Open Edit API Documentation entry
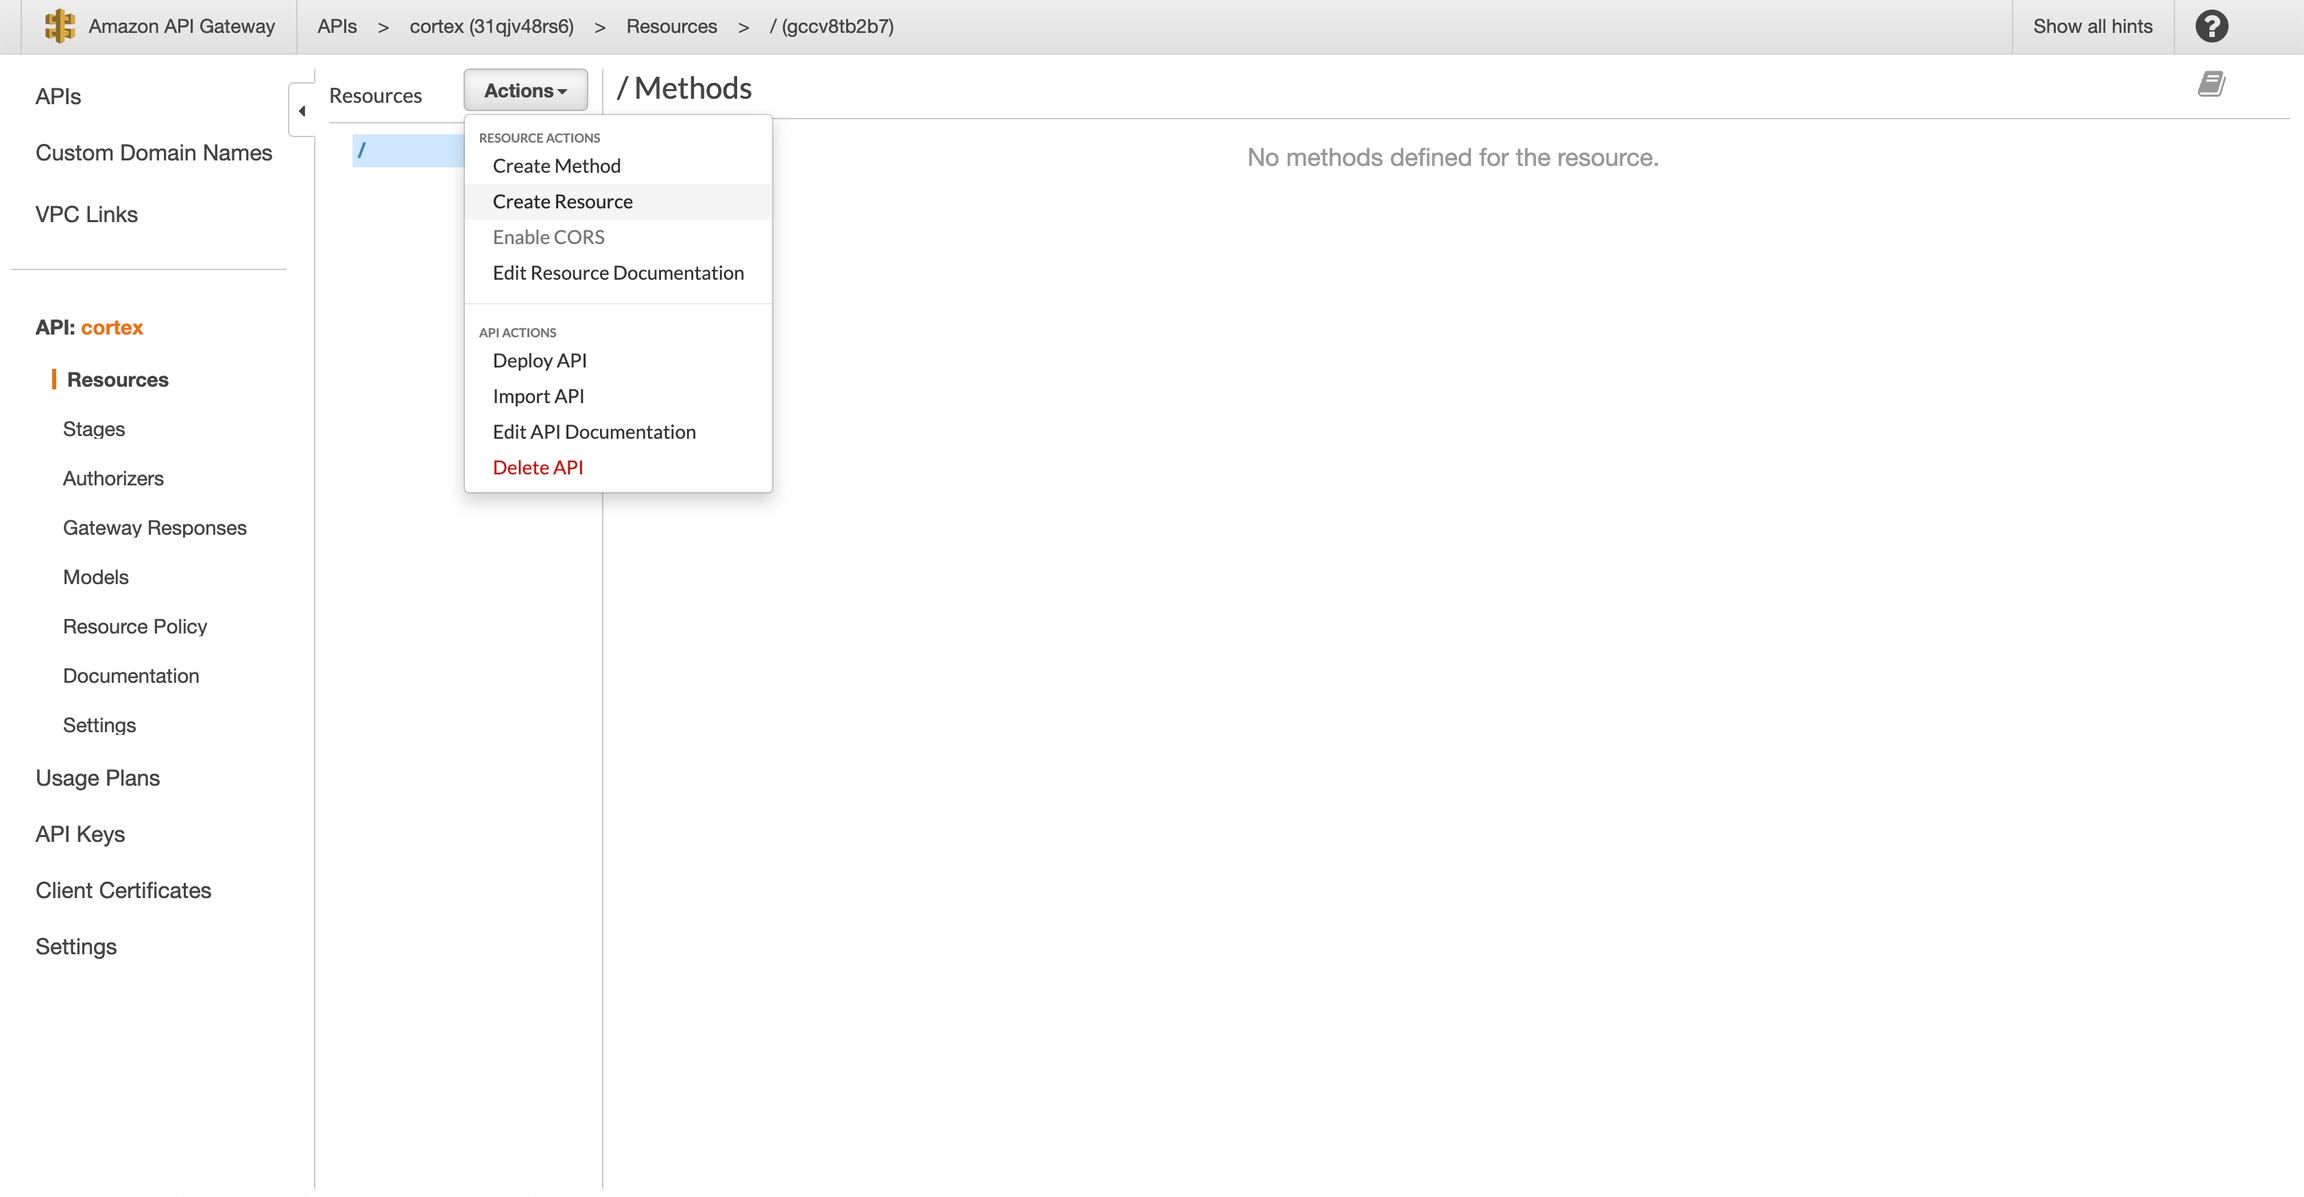Screen dimensions: 2304x1197 click(x=593, y=432)
